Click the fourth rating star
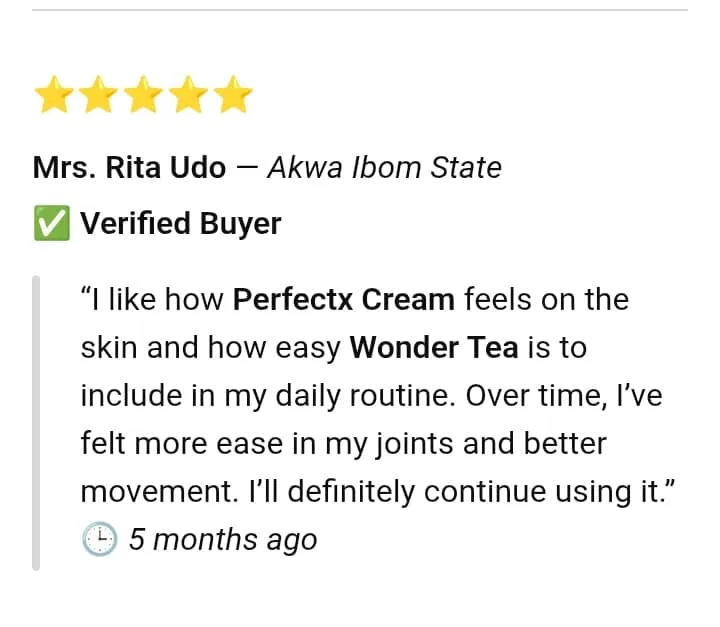This screenshot has width=720, height=627. 189,96
